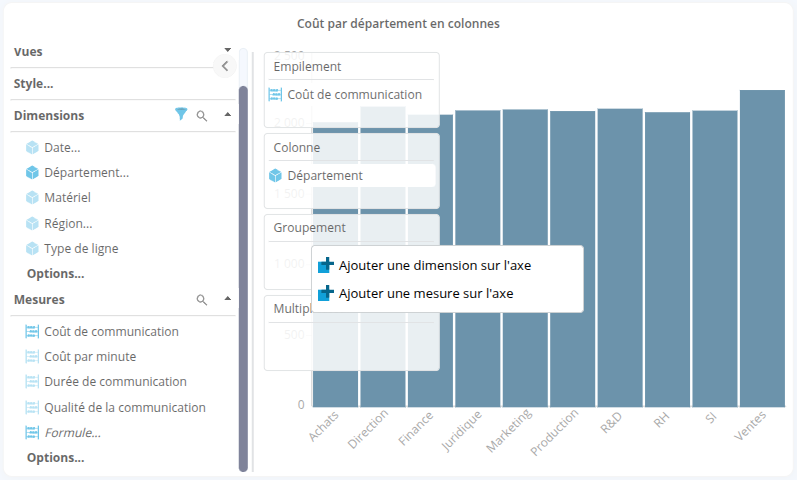Click the cube icon beside Type de ligne
797x480 pixels.
[32, 249]
